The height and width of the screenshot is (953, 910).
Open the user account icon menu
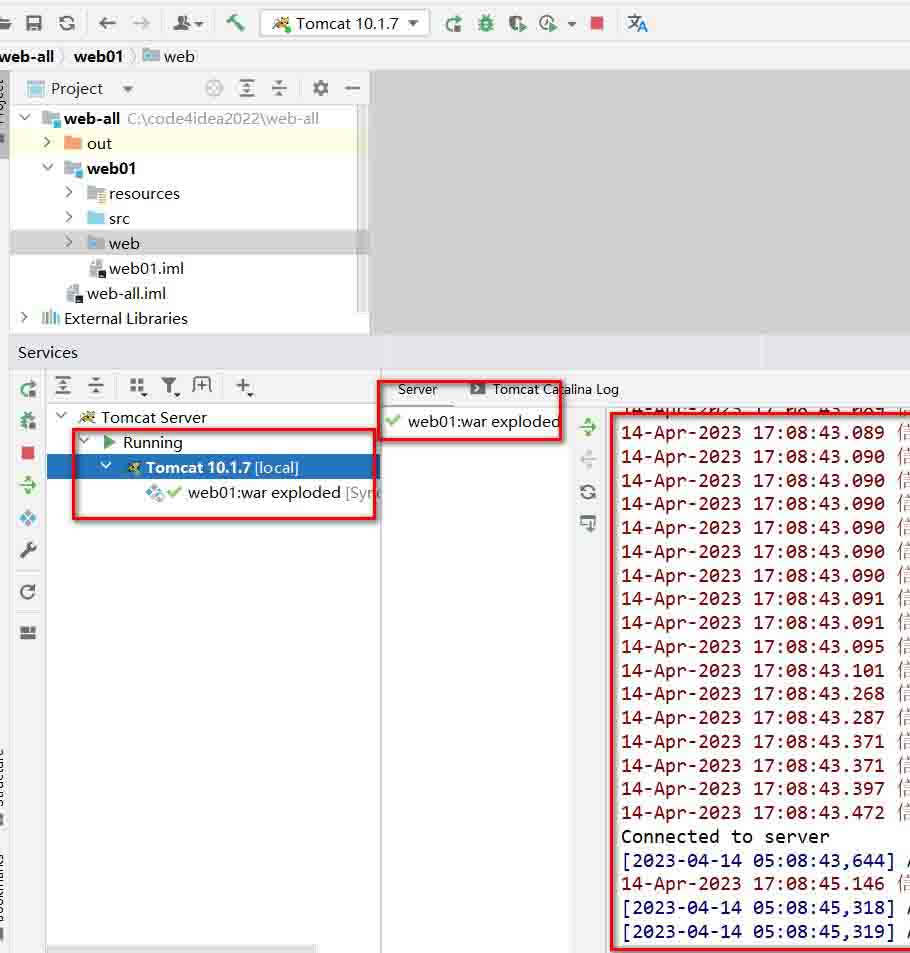[187, 24]
